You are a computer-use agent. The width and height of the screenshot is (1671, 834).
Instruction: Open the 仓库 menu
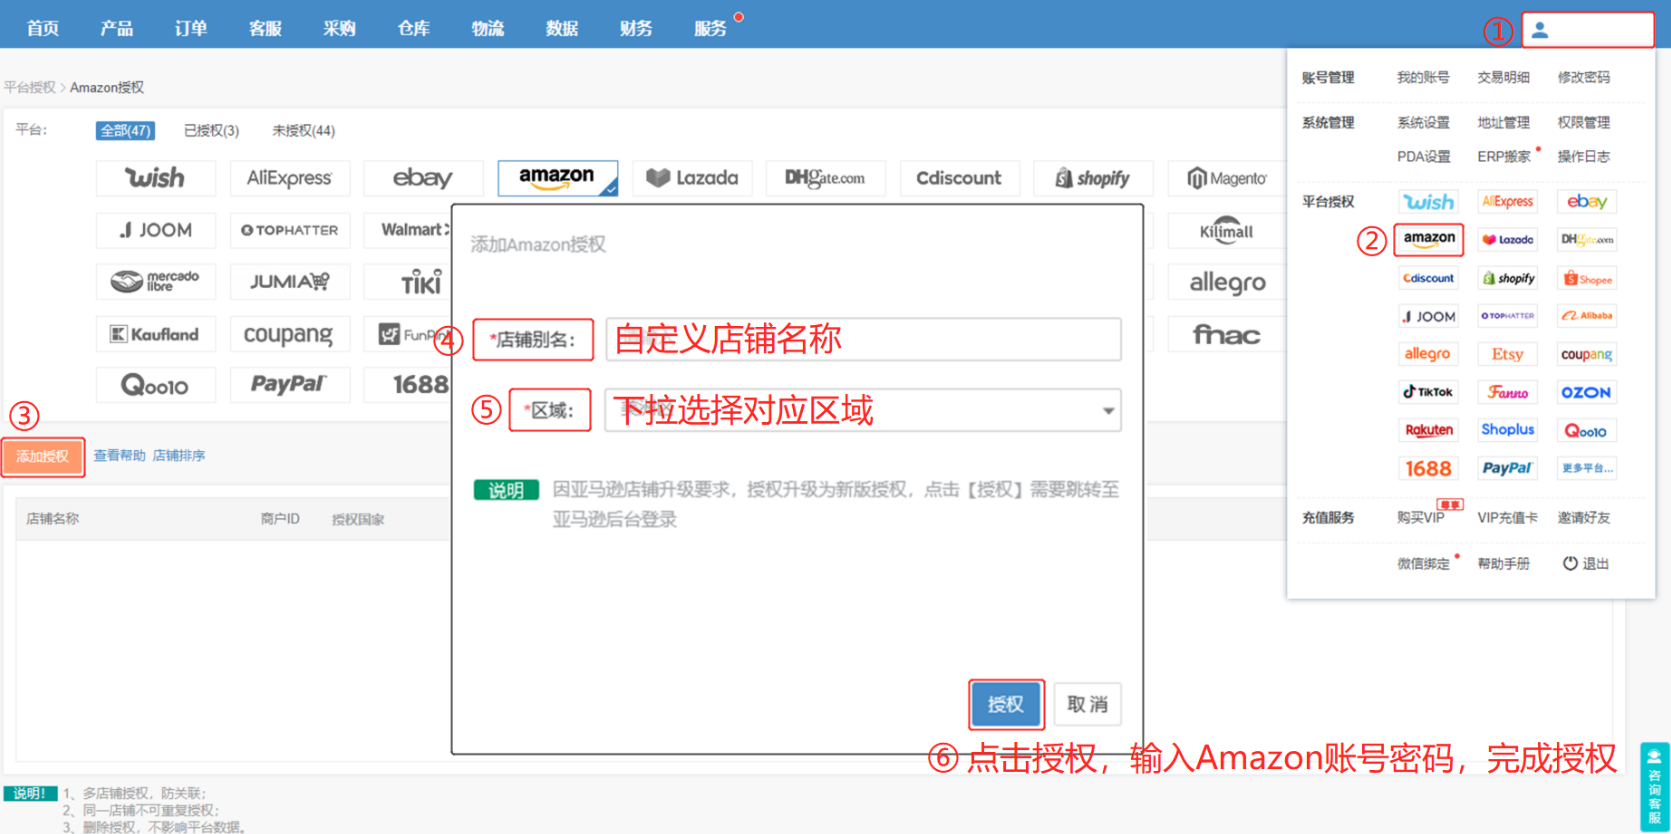coord(413,28)
